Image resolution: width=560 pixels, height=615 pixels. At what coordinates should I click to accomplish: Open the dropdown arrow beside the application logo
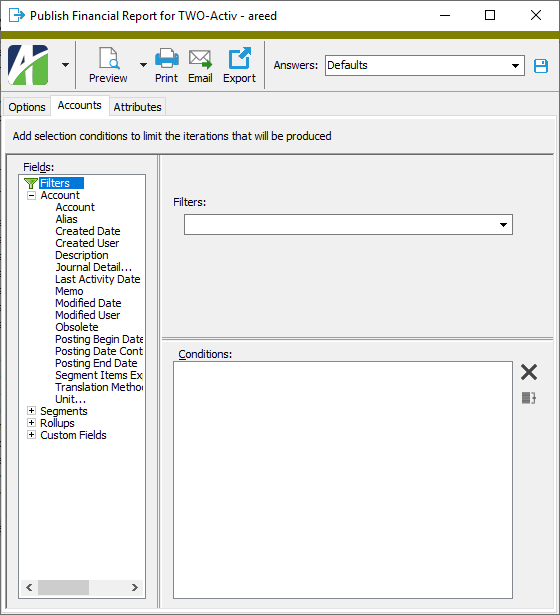click(x=65, y=65)
